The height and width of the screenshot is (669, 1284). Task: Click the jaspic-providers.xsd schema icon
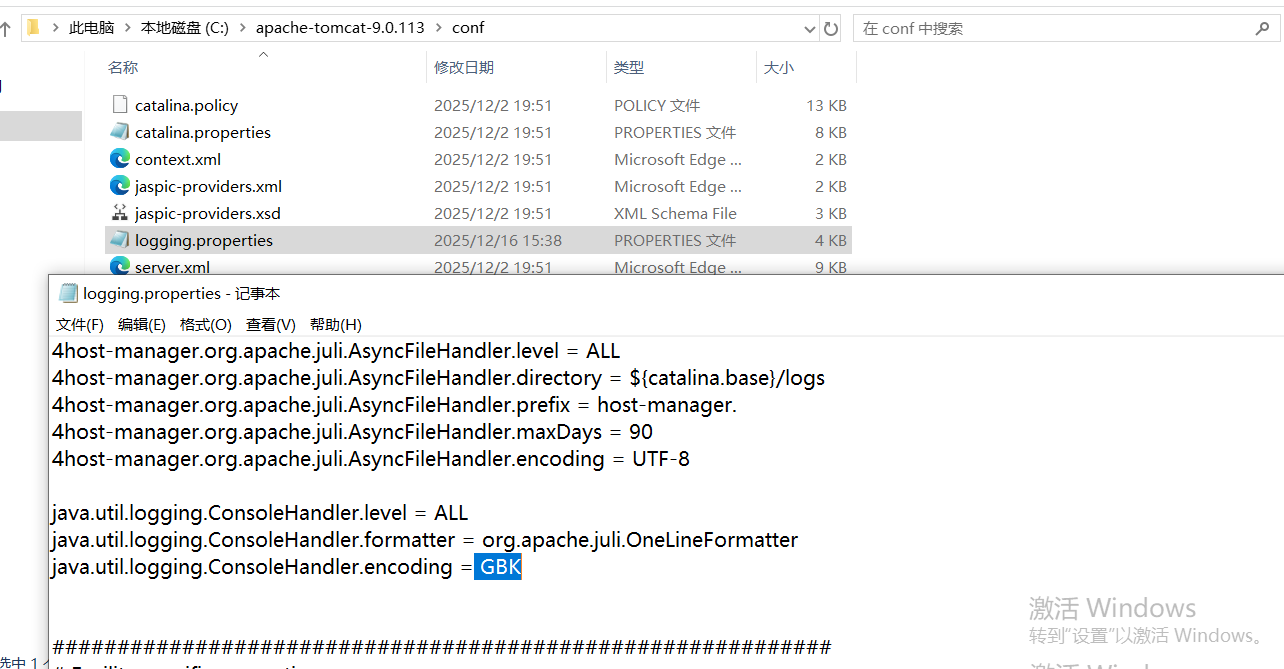[120, 213]
